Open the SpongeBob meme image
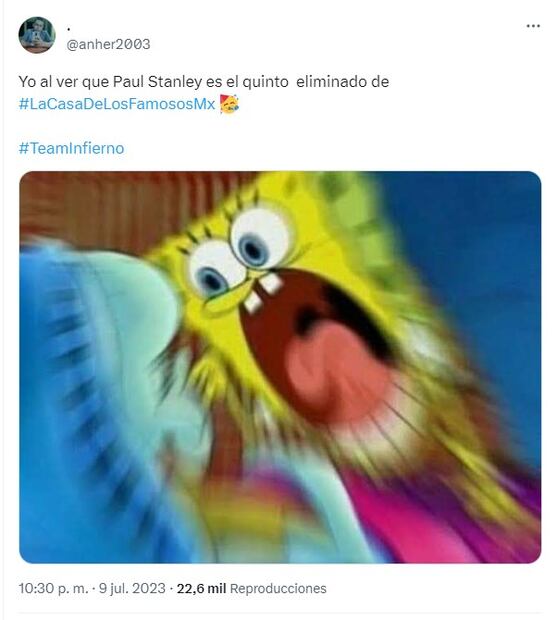 [x=280, y=367]
